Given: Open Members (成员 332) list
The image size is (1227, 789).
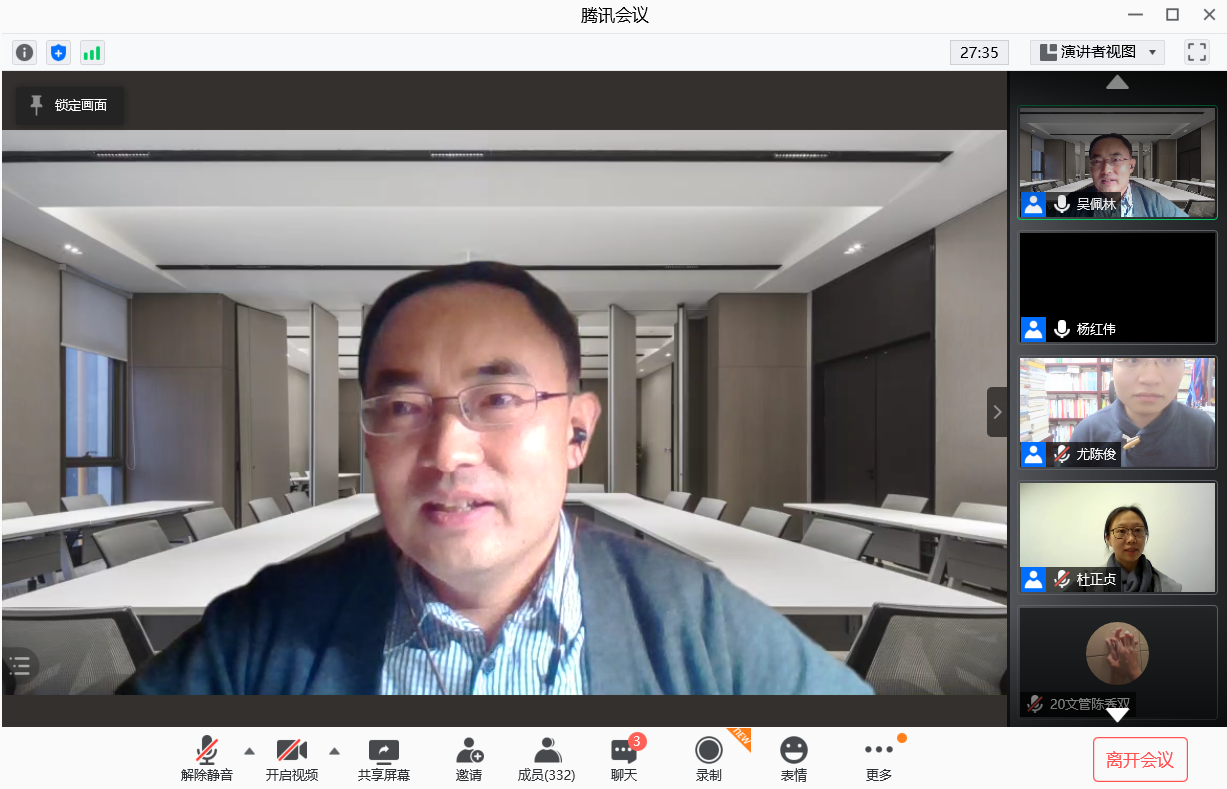Looking at the screenshot, I should coord(546,759).
